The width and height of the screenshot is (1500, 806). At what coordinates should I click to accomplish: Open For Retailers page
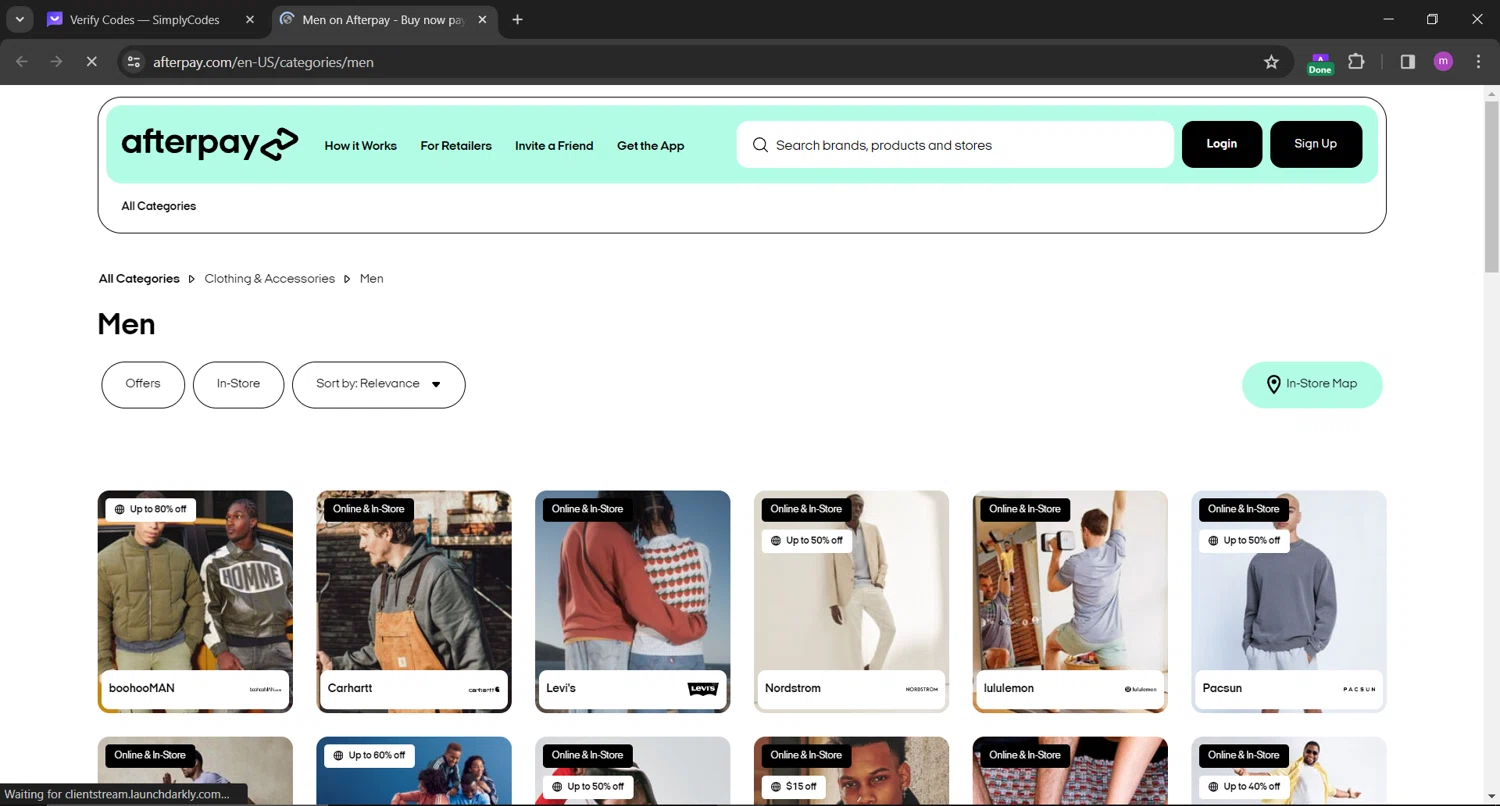[x=456, y=146]
